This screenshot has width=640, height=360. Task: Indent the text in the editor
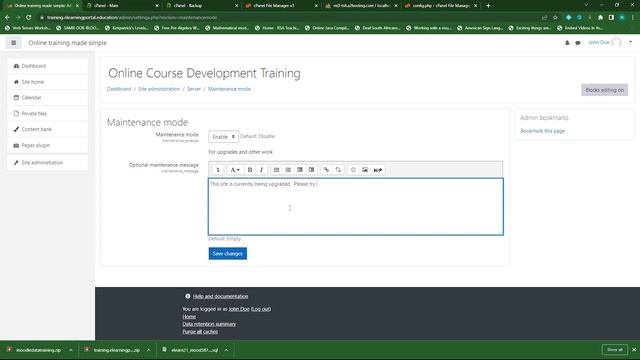311,170
